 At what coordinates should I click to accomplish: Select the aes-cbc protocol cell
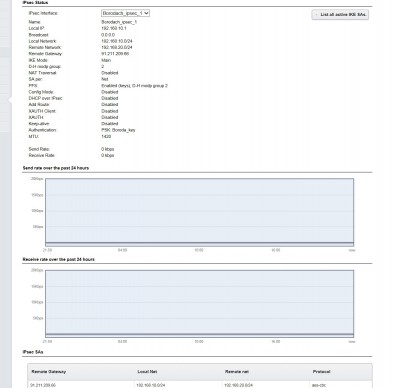click(319, 385)
